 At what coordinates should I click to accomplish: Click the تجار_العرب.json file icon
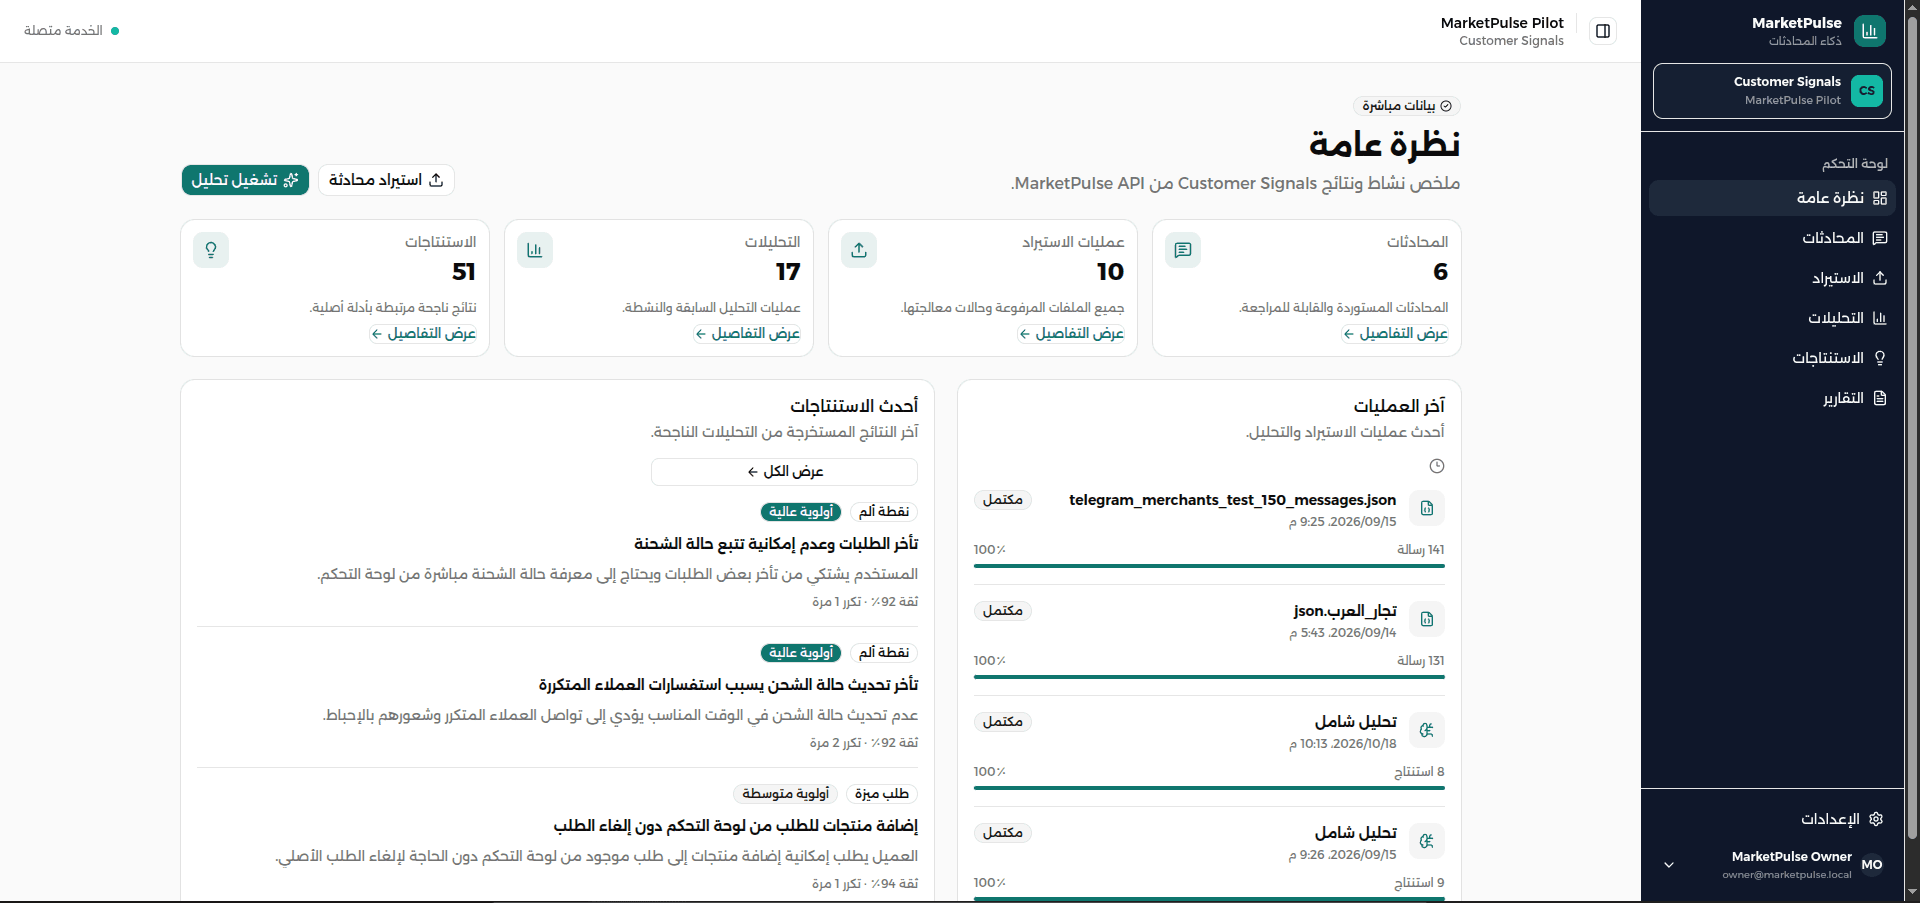click(1427, 619)
